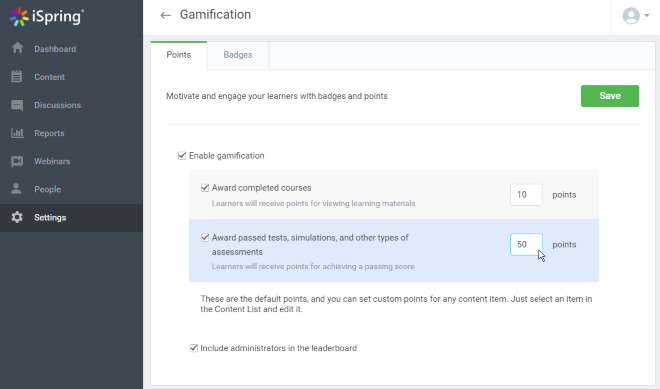Switch to the Badges tab
The image size is (660, 389).
[x=238, y=55]
